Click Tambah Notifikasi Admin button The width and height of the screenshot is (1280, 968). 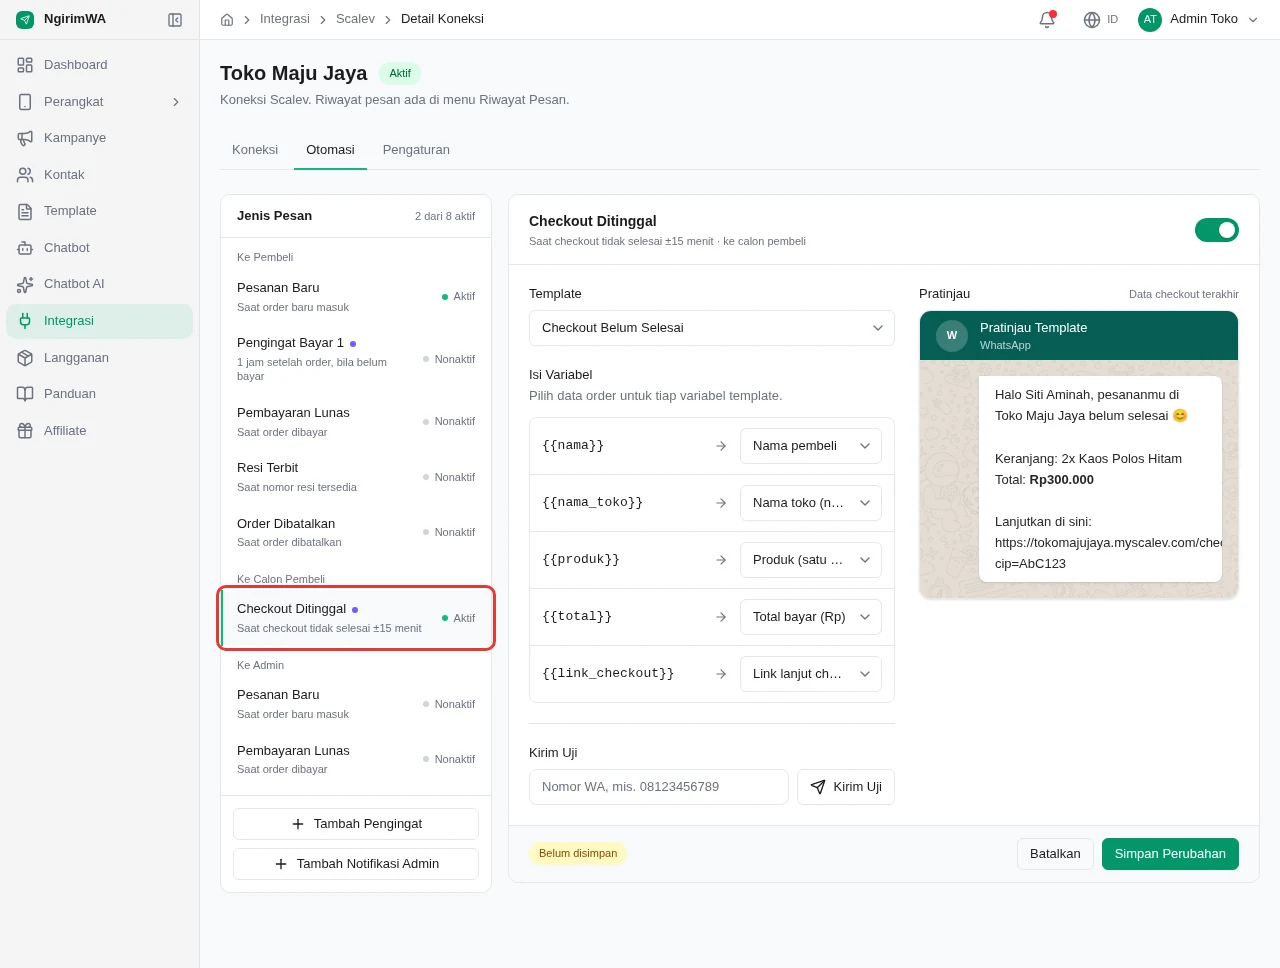tap(356, 864)
